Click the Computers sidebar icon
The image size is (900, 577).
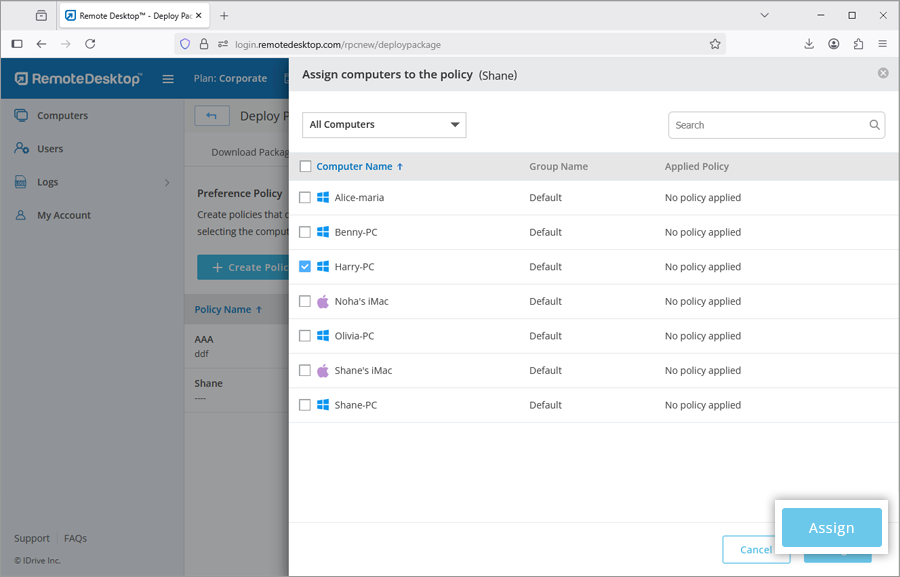tap(21, 115)
